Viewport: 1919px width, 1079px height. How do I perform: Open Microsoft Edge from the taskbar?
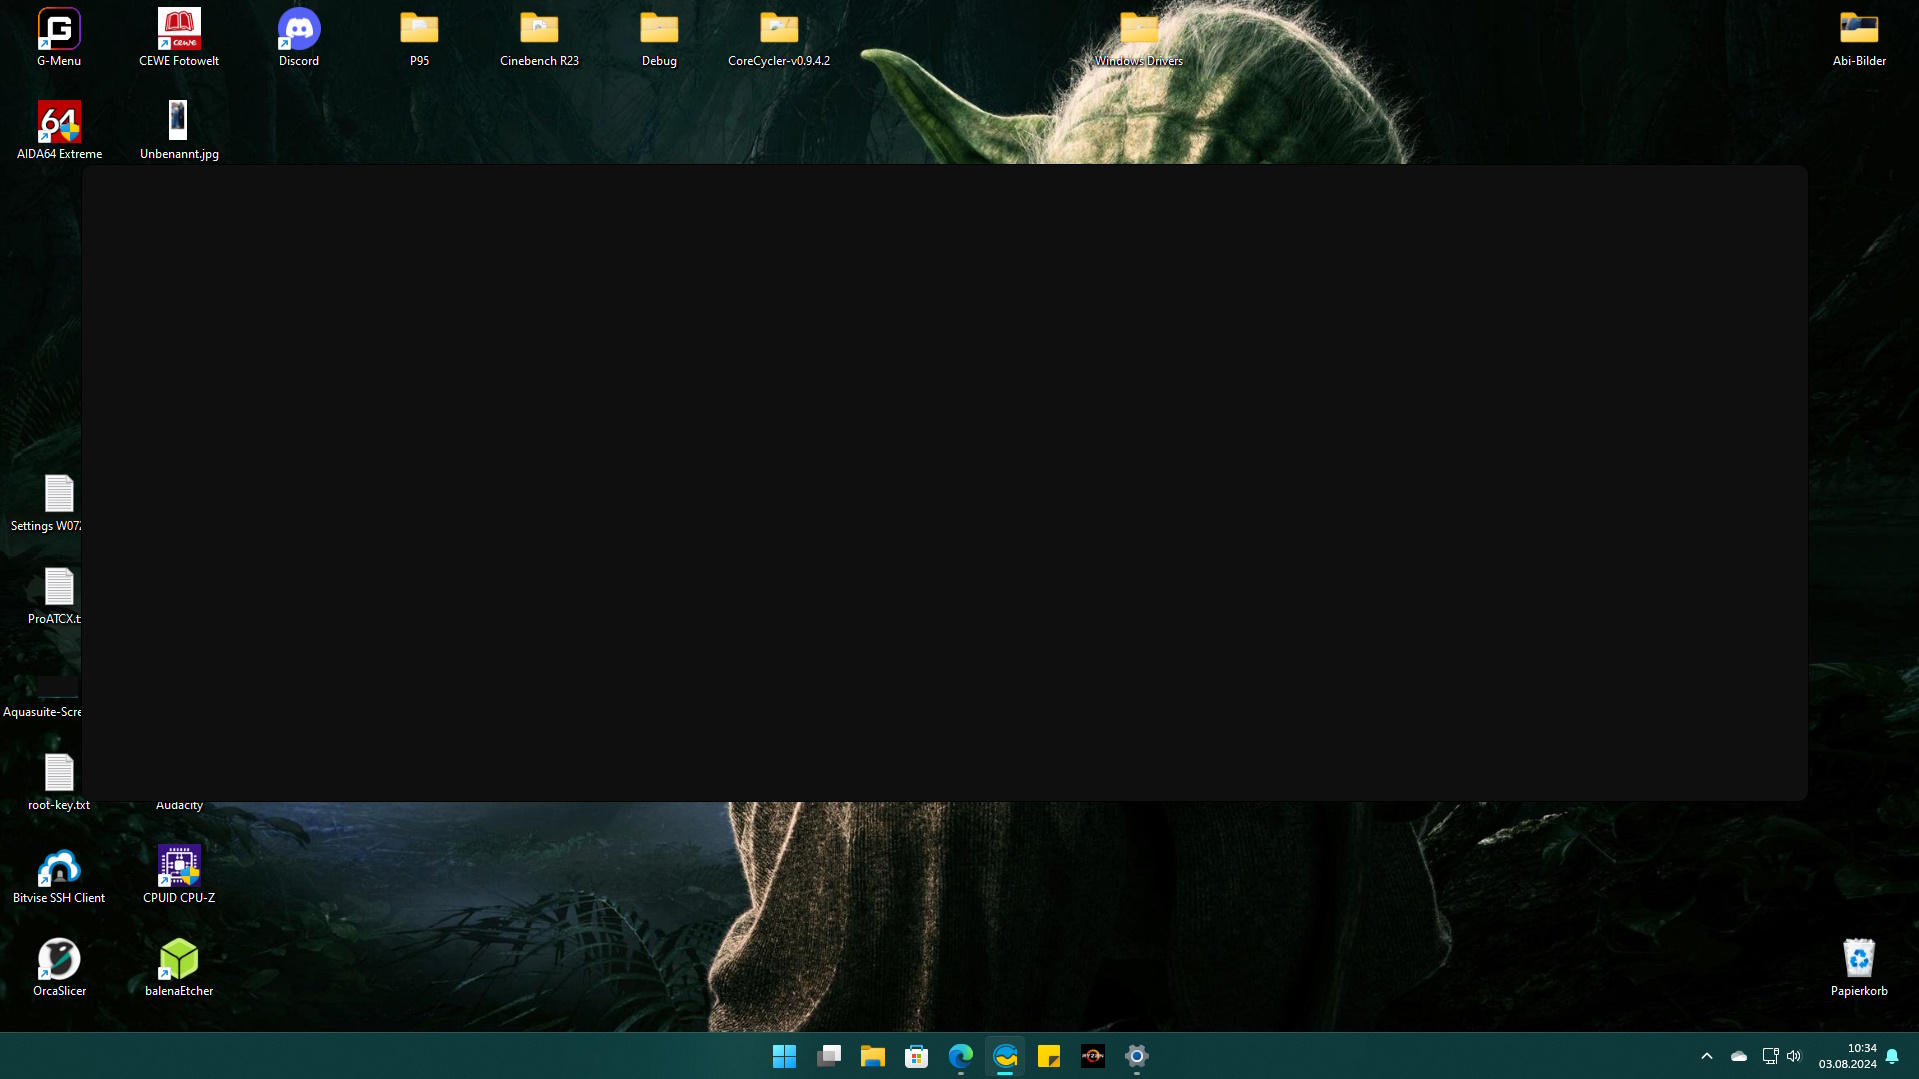(960, 1056)
